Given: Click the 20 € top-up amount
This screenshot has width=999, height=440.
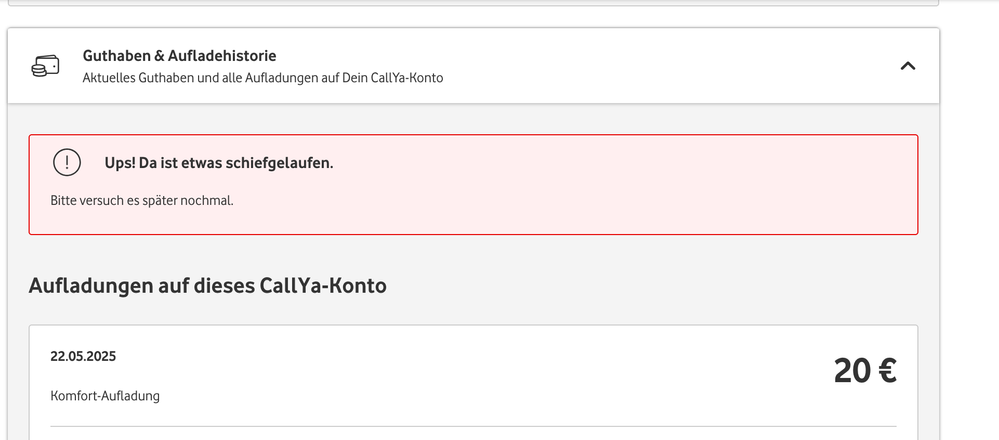Looking at the screenshot, I should [864, 371].
